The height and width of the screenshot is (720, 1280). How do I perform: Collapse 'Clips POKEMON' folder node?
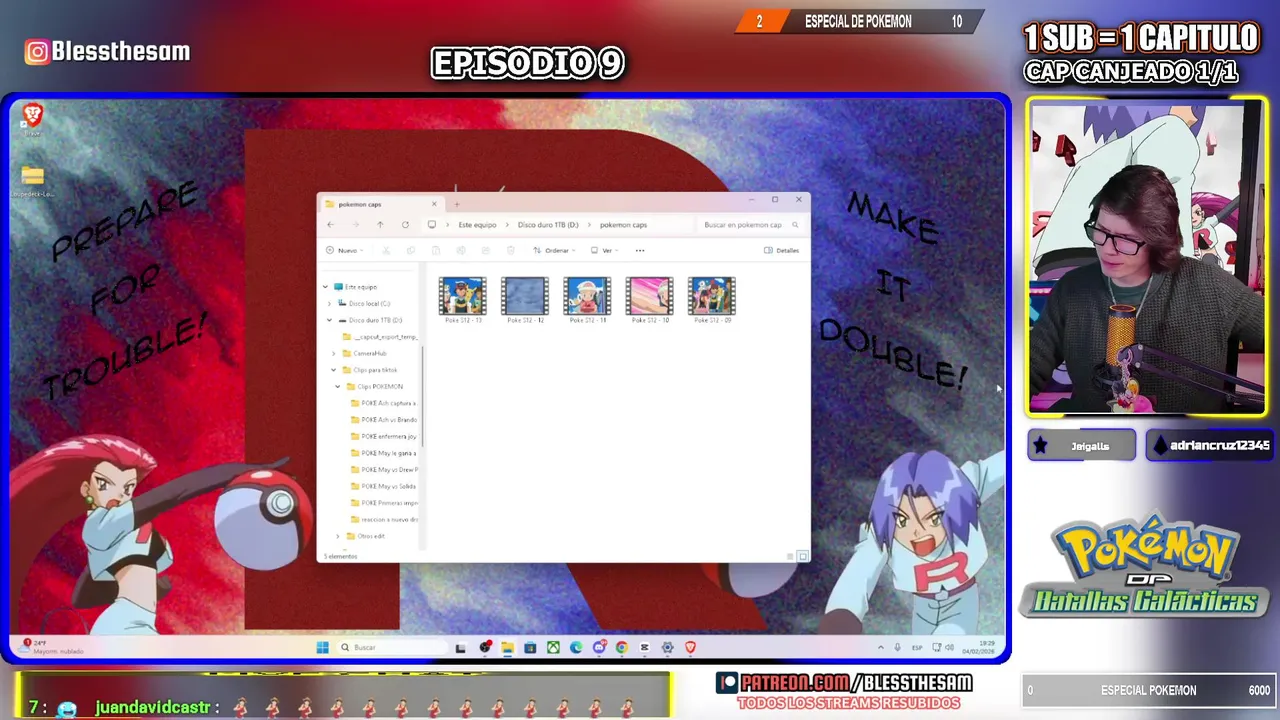pos(338,386)
